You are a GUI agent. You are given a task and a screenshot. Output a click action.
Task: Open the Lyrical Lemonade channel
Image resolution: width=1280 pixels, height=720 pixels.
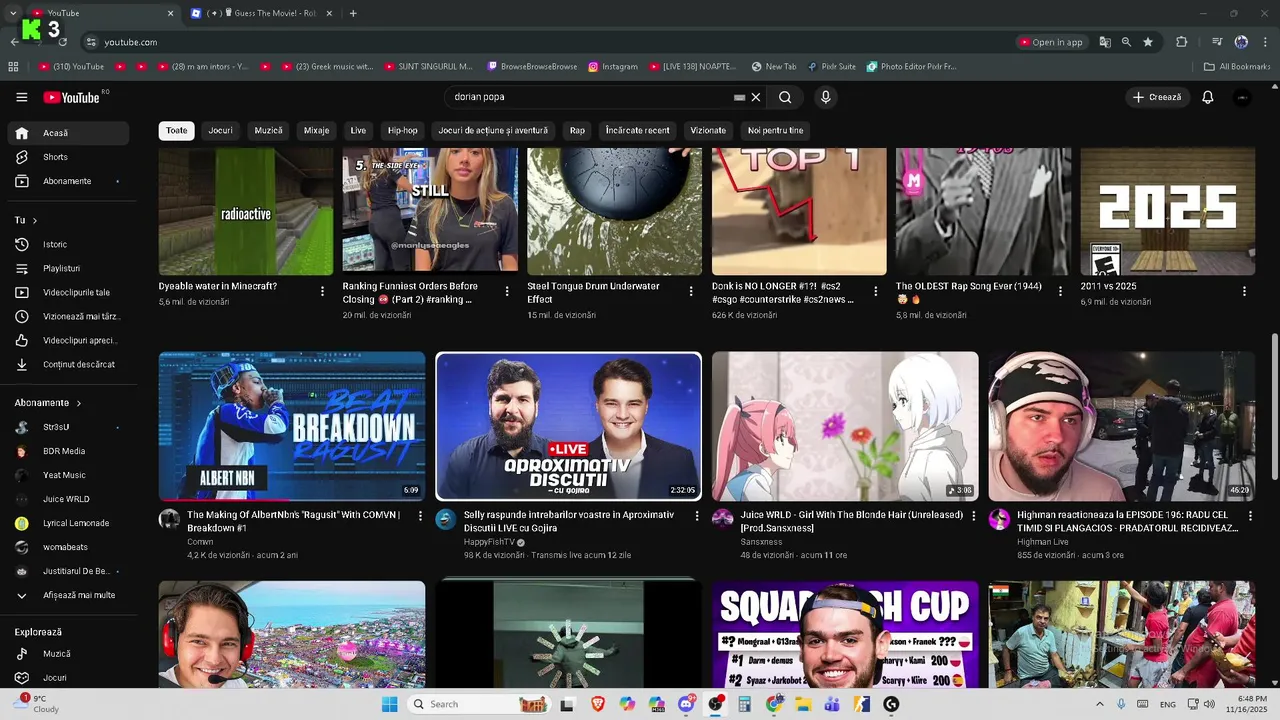click(69, 523)
